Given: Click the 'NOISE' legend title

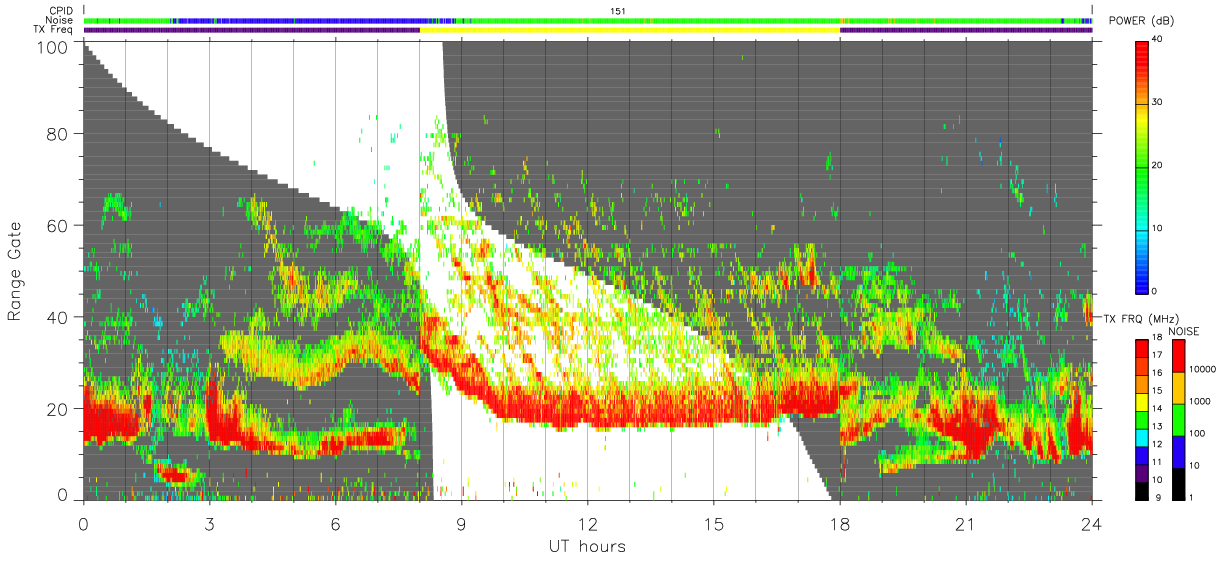Looking at the screenshot, I should [1186, 331].
